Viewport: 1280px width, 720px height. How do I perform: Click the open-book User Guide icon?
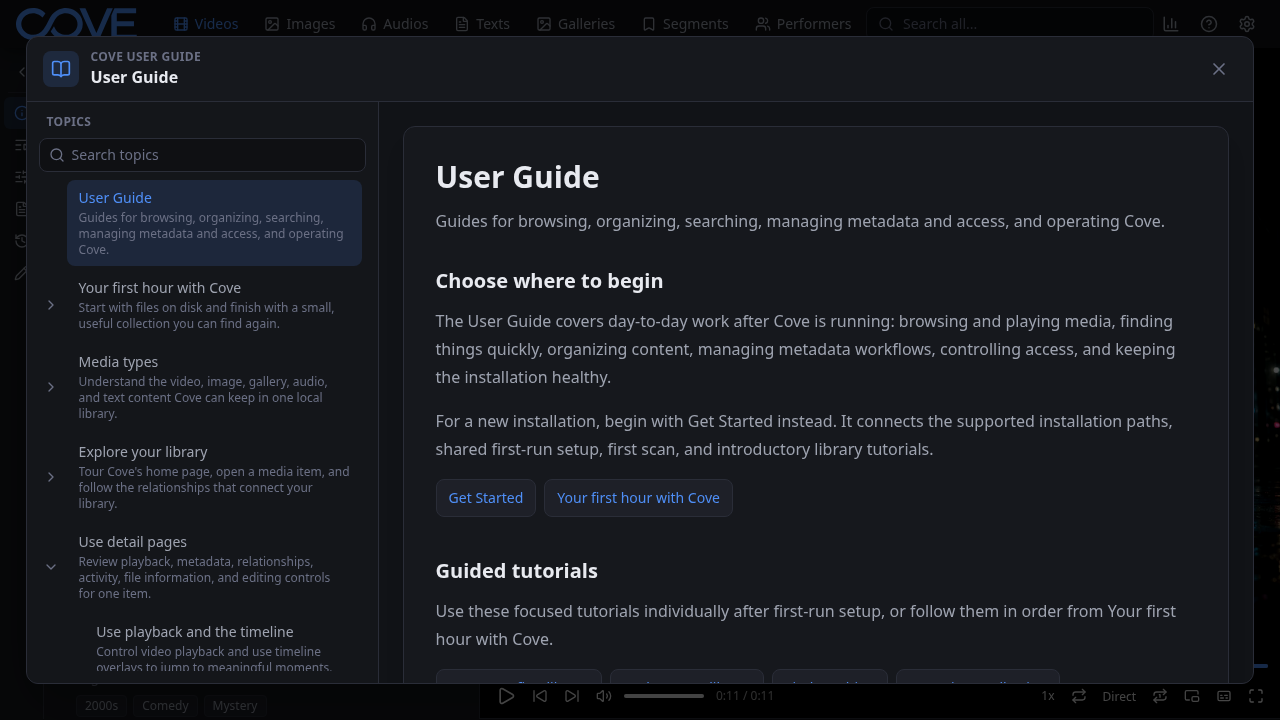point(61,69)
